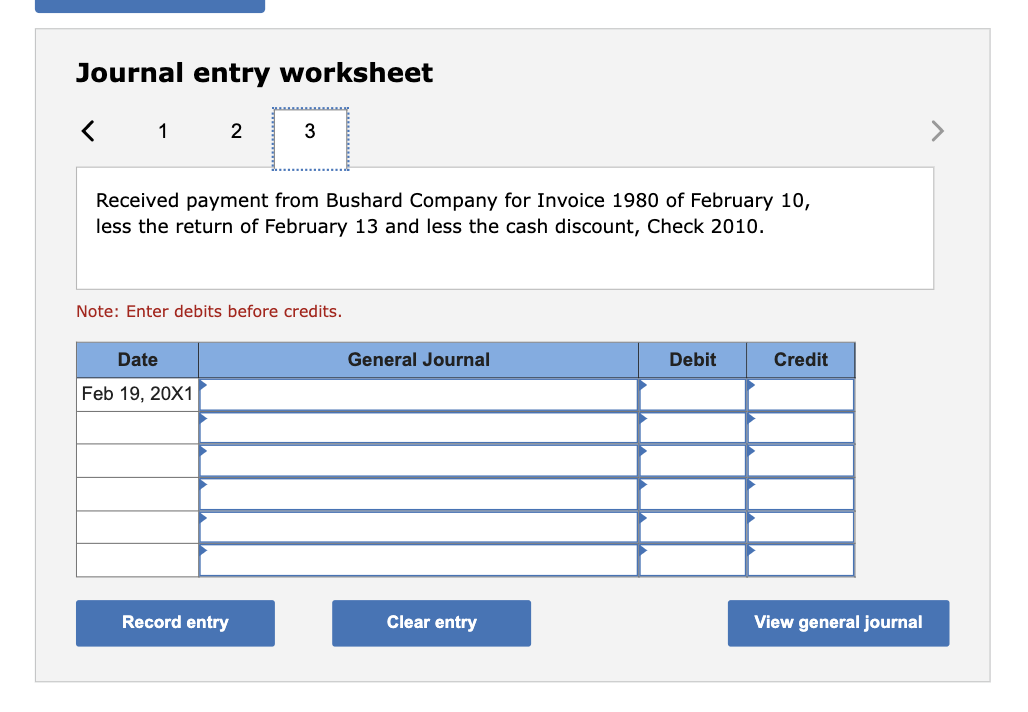Click the Clear entry button

point(431,623)
